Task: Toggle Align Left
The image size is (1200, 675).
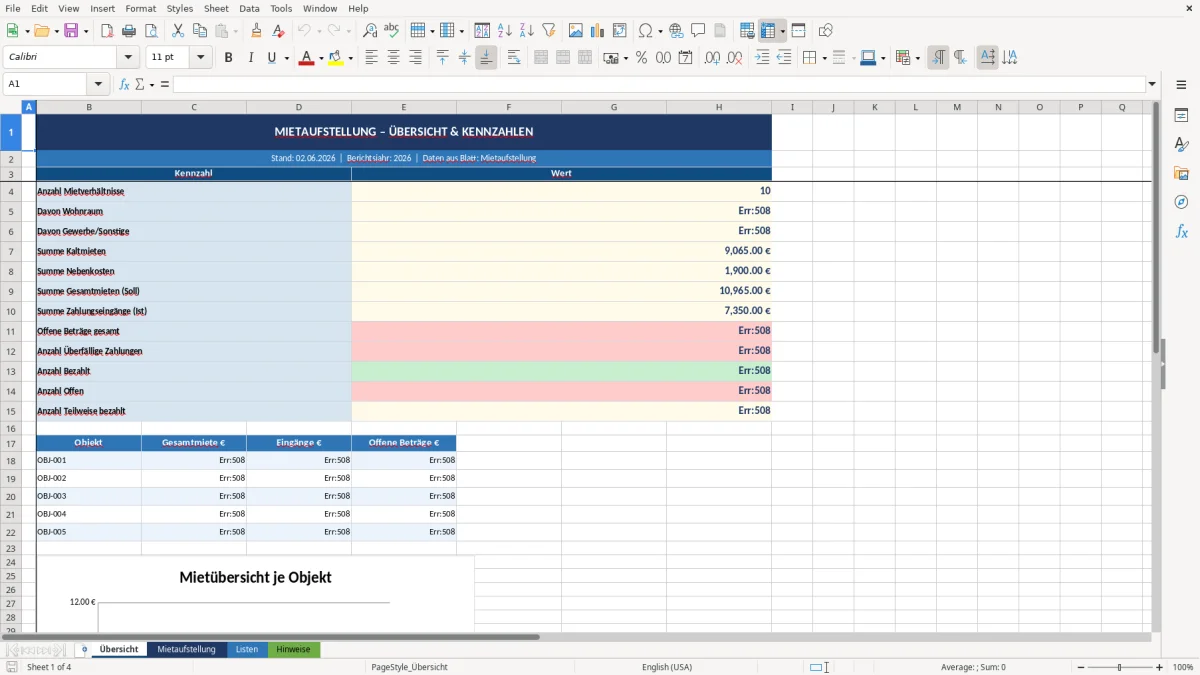Action: [372, 58]
